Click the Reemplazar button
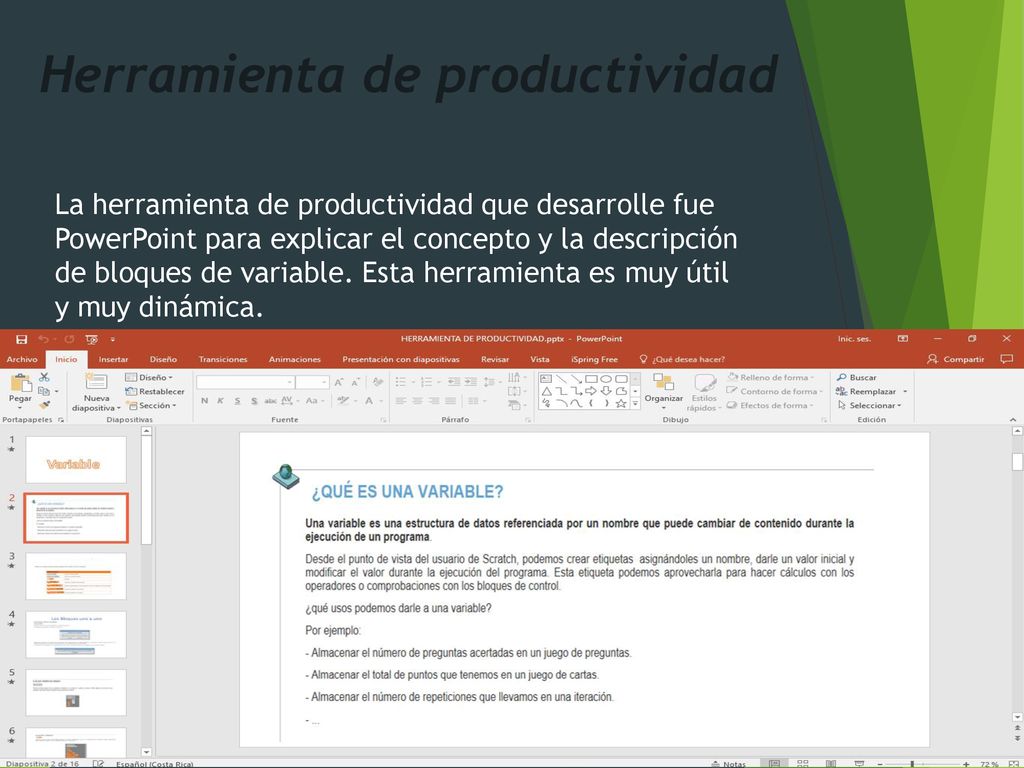Viewport: 1024px width, 768px height. [x=866, y=392]
